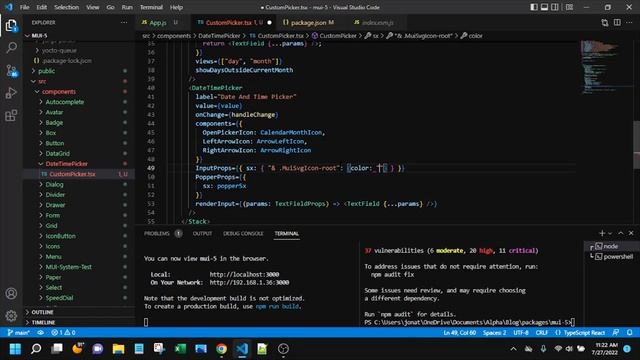Screen dimensions: 640x360
Task: Expand the DataGrid folder
Action: pos(58,153)
